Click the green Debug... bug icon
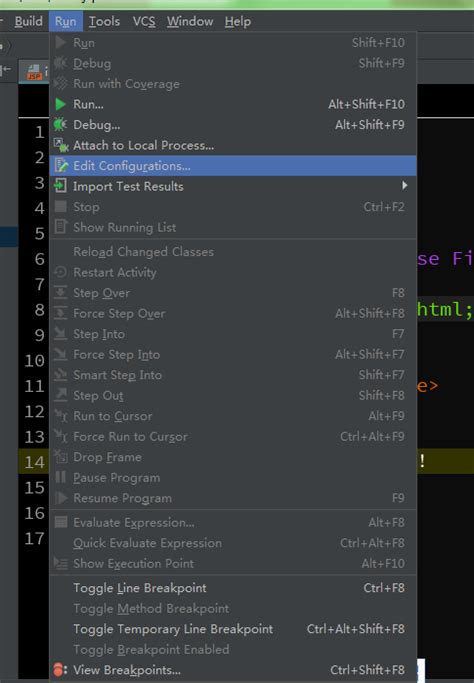The image size is (474, 683). pyautogui.click(x=60, y=125)
